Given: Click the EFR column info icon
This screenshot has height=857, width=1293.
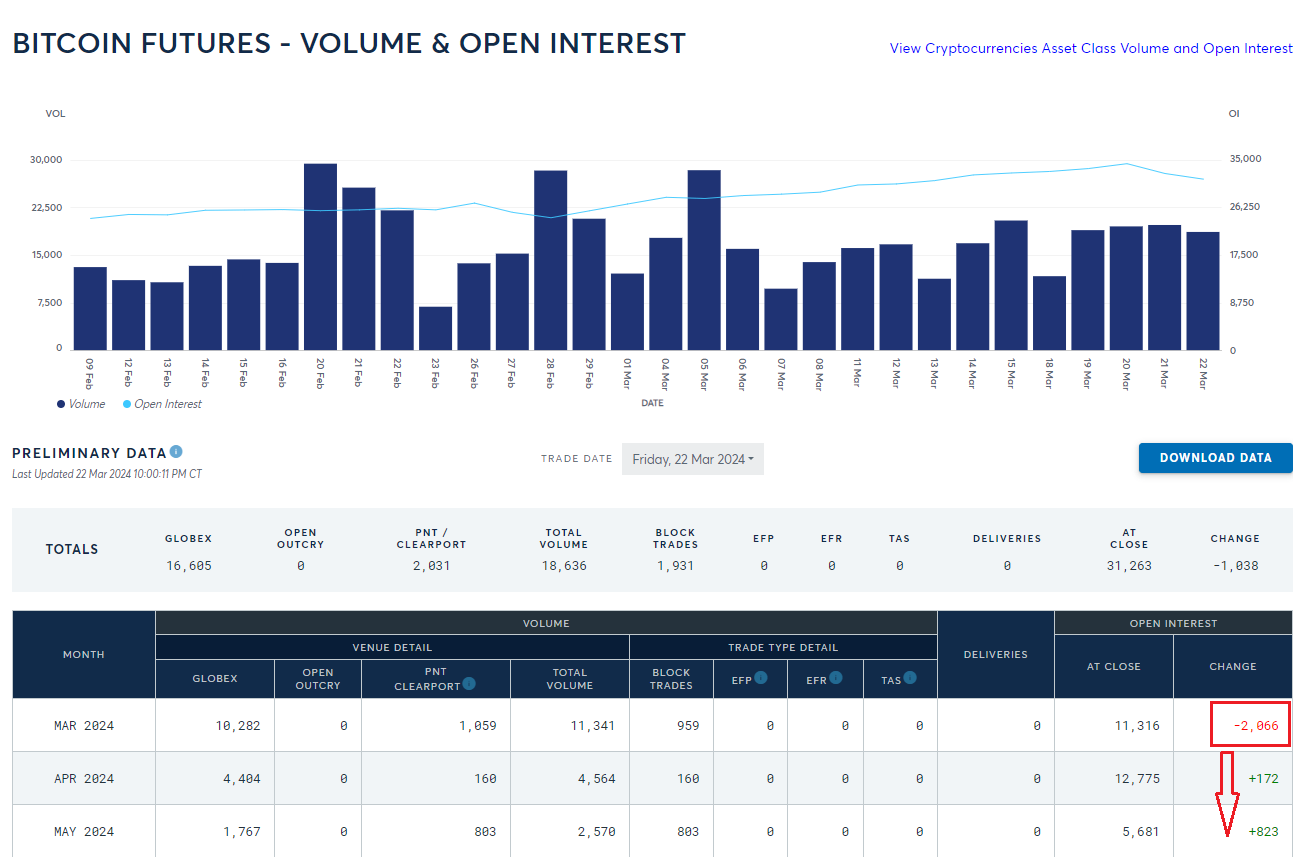Looking at the screenshot, I should (836, 678).
